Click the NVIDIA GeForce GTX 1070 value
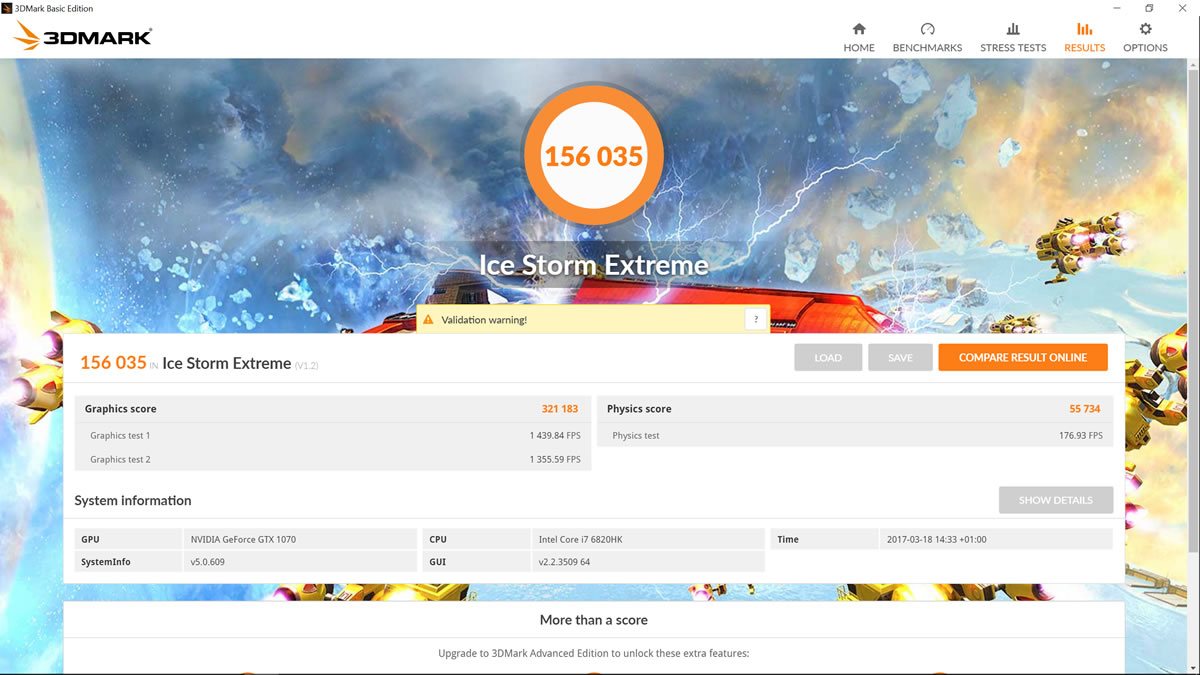 243,539
